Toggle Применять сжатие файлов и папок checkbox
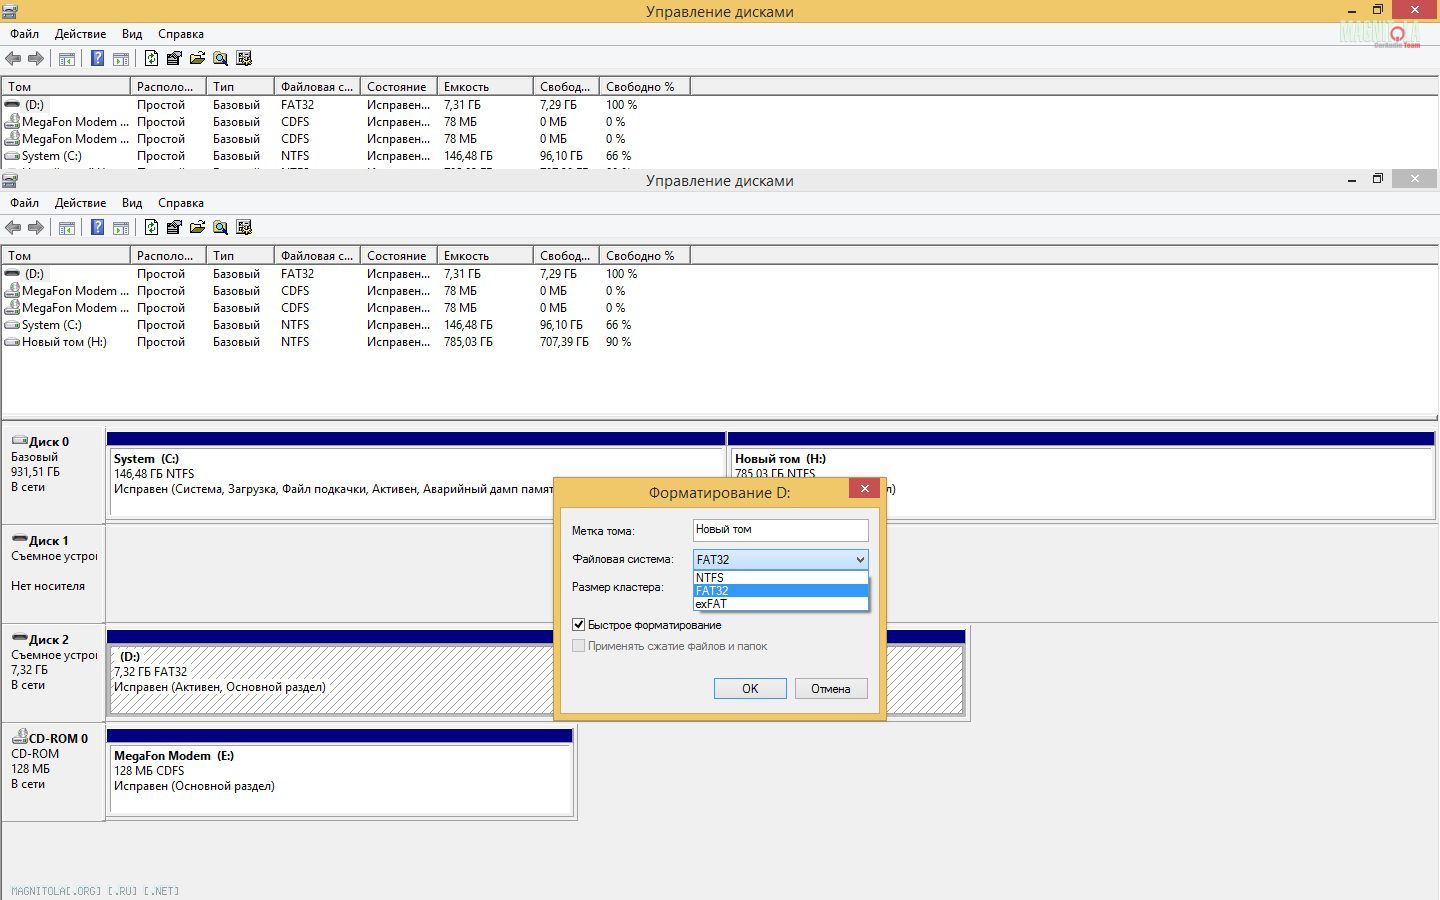 [x=578, y=645]
